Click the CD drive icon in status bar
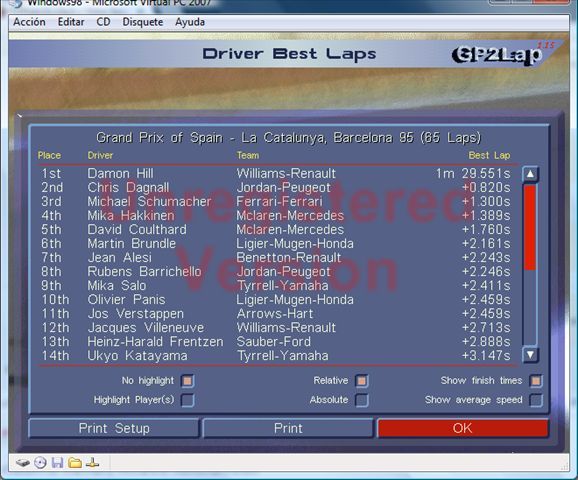This screenshot has width=578, height=480. click(x=40, y=462)
